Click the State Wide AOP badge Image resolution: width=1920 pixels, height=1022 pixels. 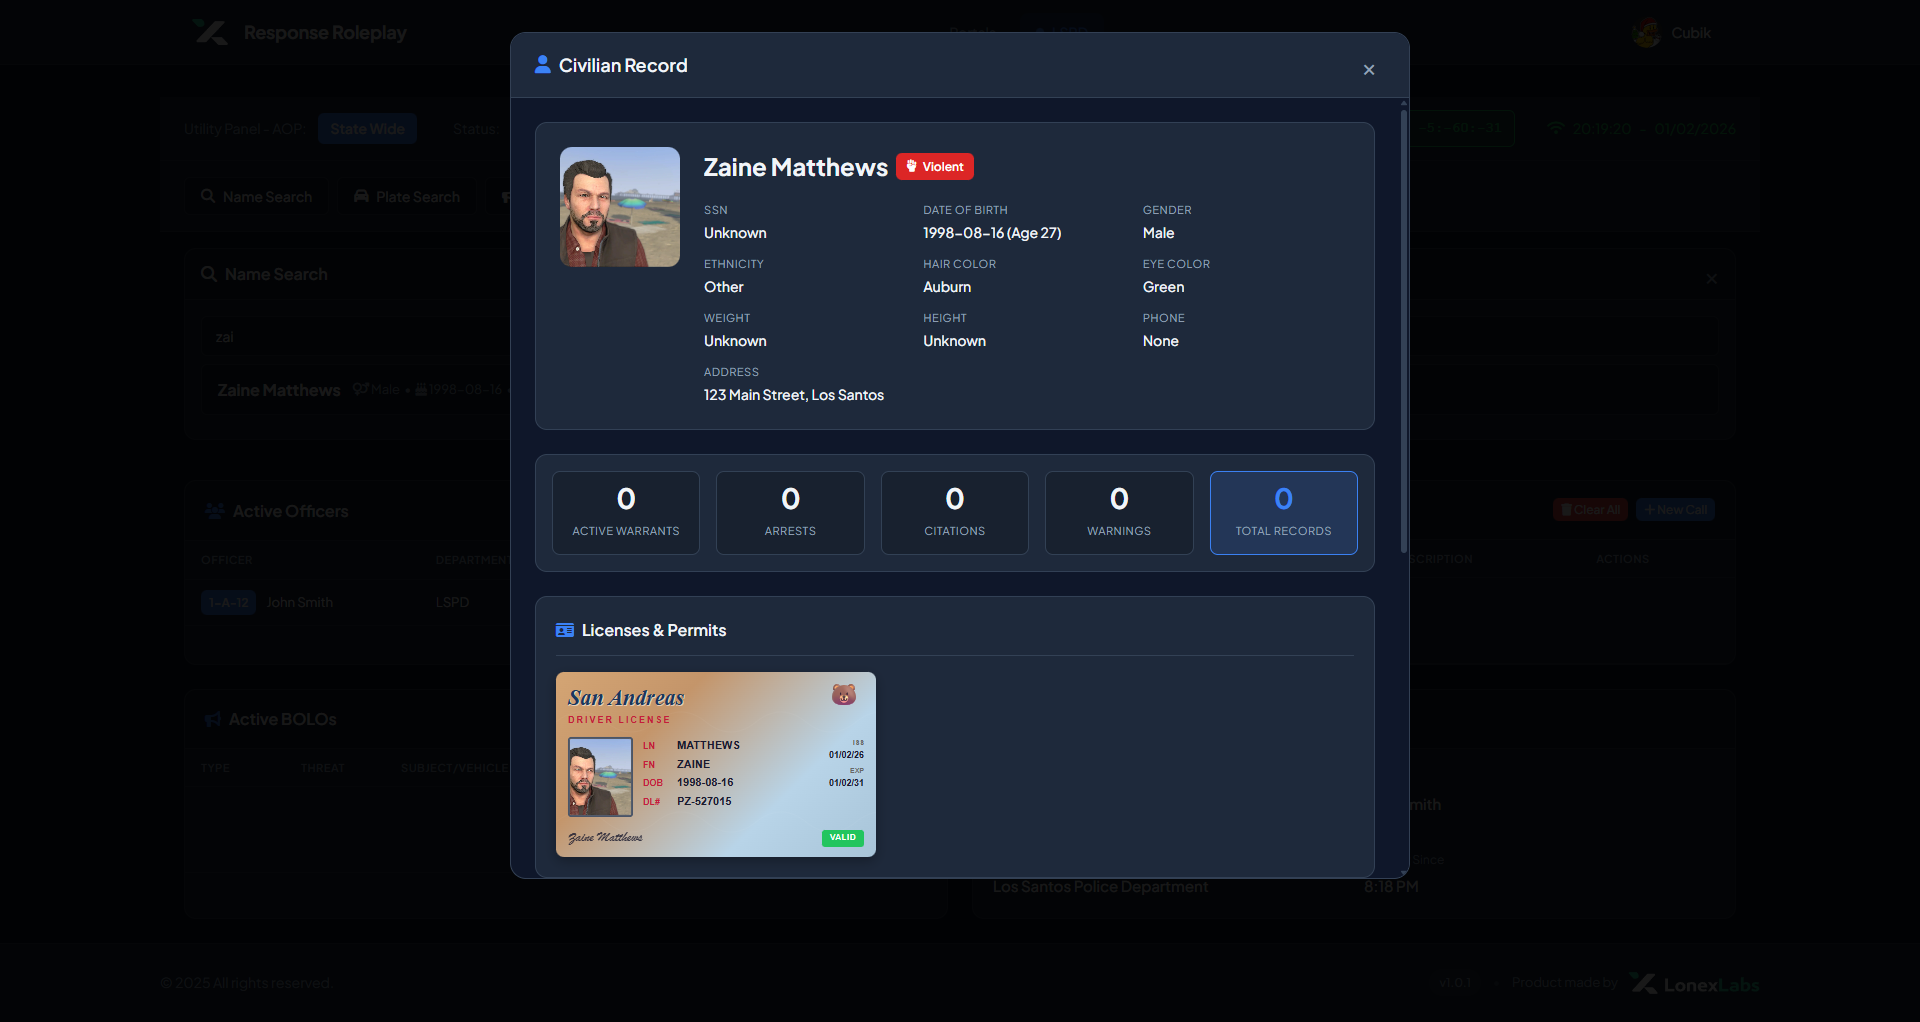(367, 129)
